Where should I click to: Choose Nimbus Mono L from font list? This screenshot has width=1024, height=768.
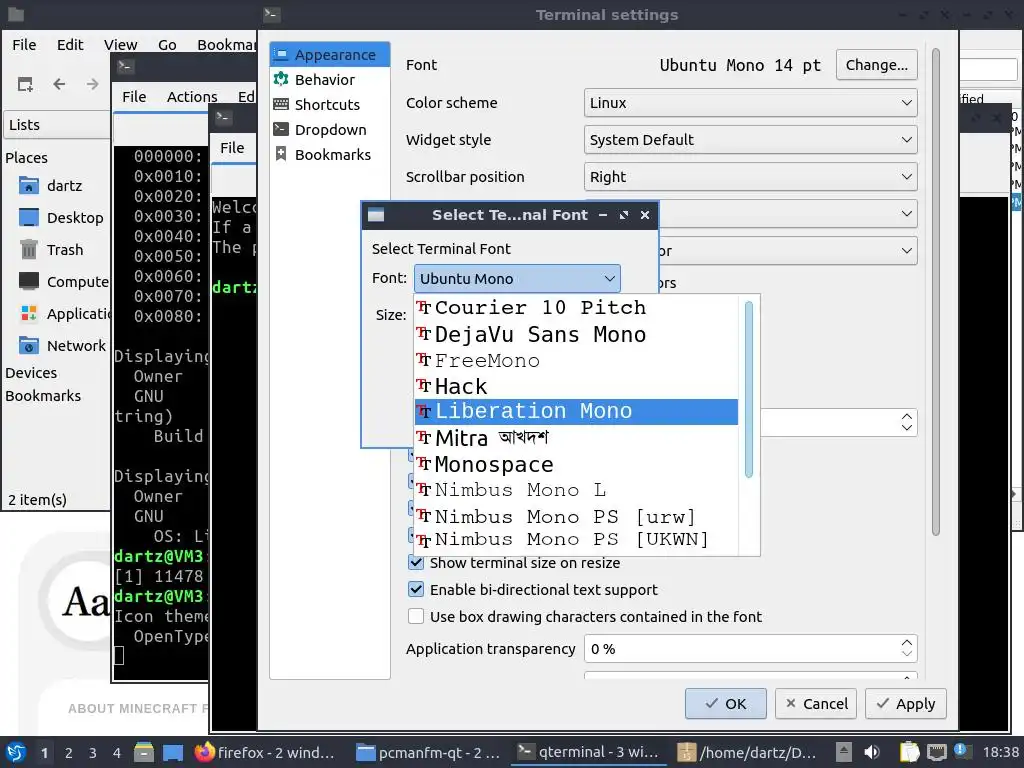click(x=576, y=490)
